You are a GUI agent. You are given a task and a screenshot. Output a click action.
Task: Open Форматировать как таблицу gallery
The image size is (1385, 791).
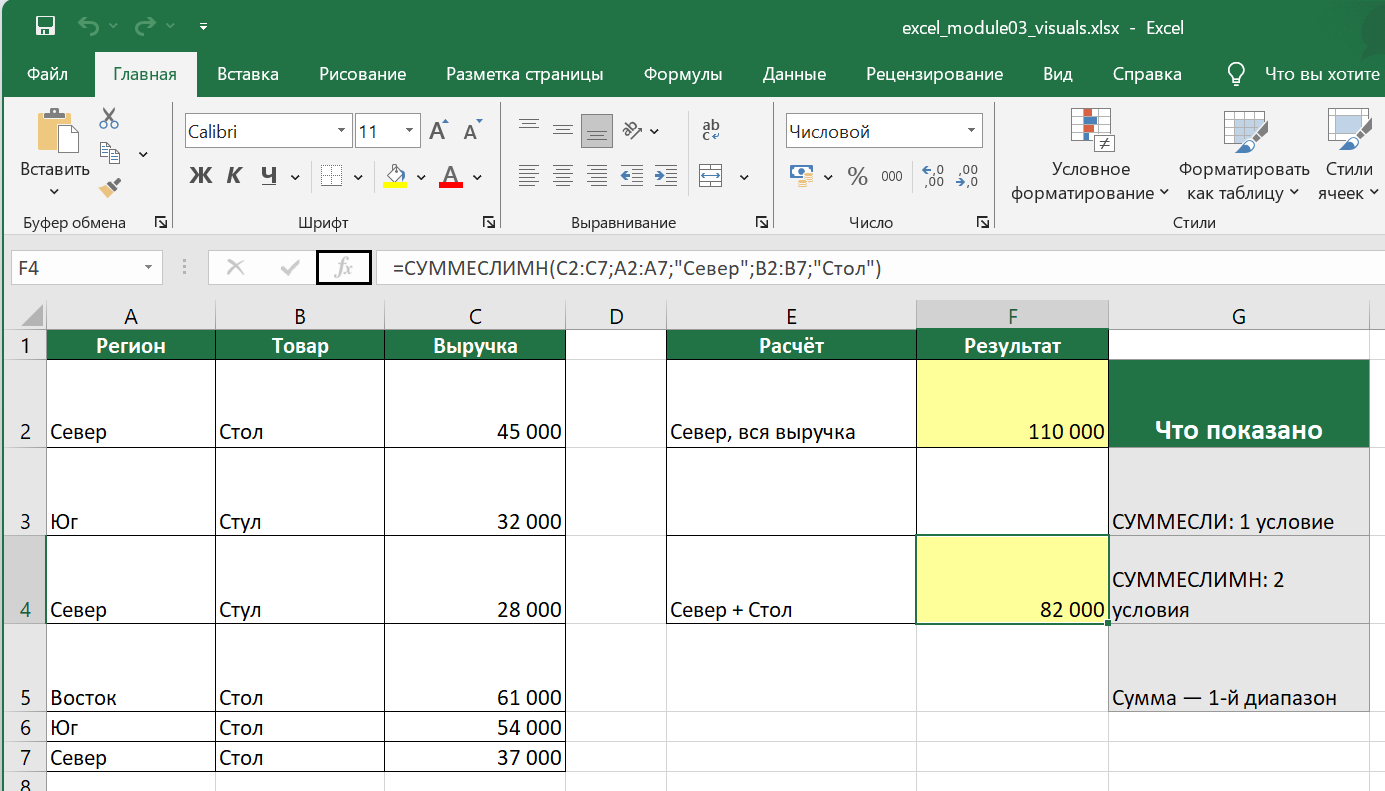pyautogui.click(x=1244, y=155)
